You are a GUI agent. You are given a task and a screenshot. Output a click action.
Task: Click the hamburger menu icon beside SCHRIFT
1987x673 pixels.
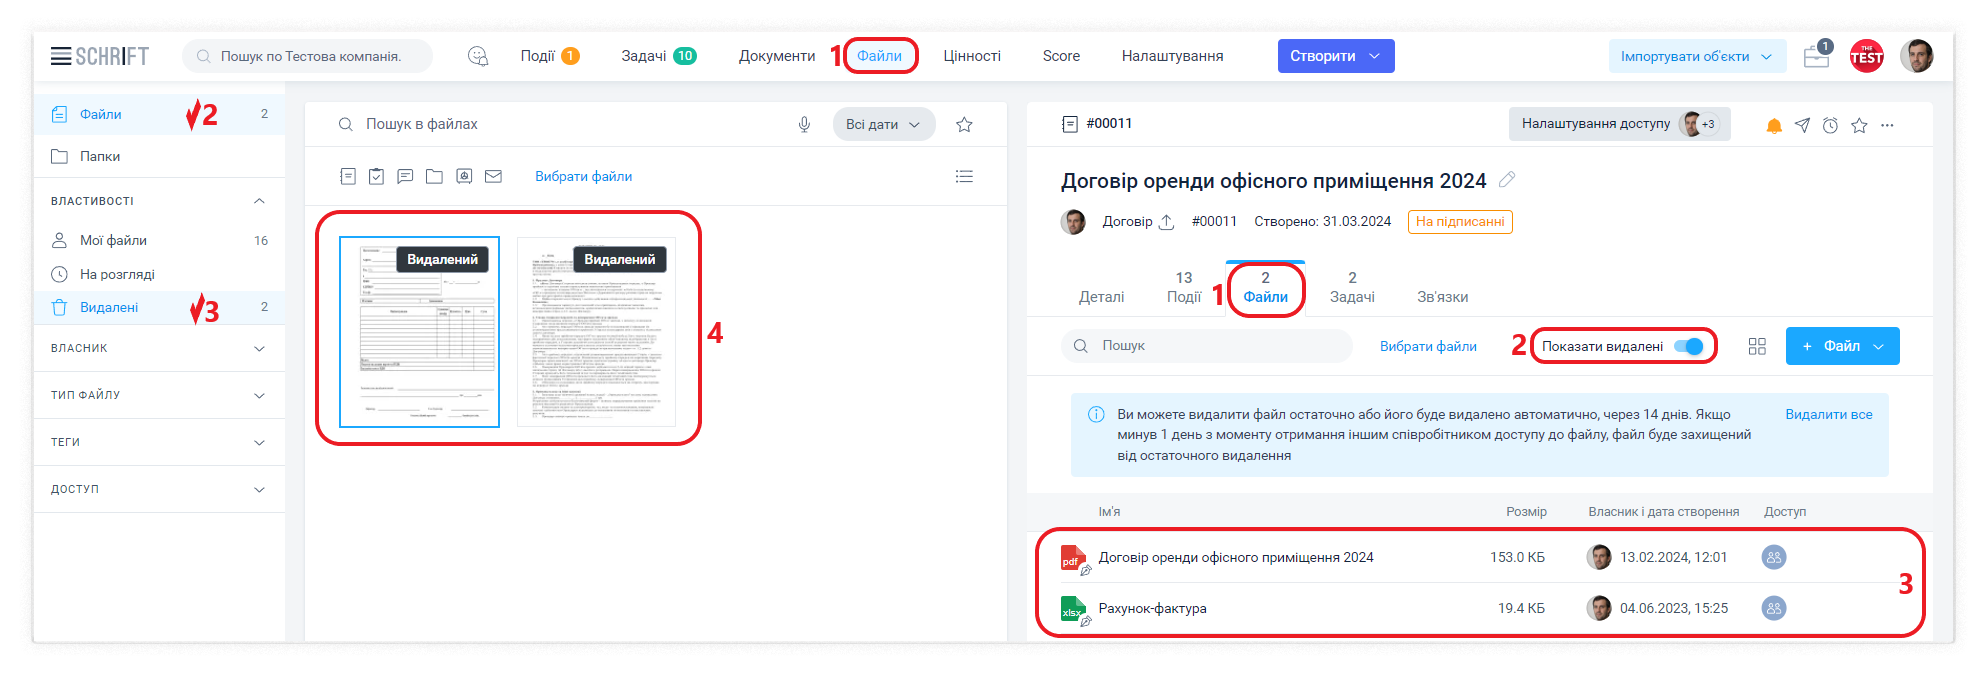(x=61, y=56)
